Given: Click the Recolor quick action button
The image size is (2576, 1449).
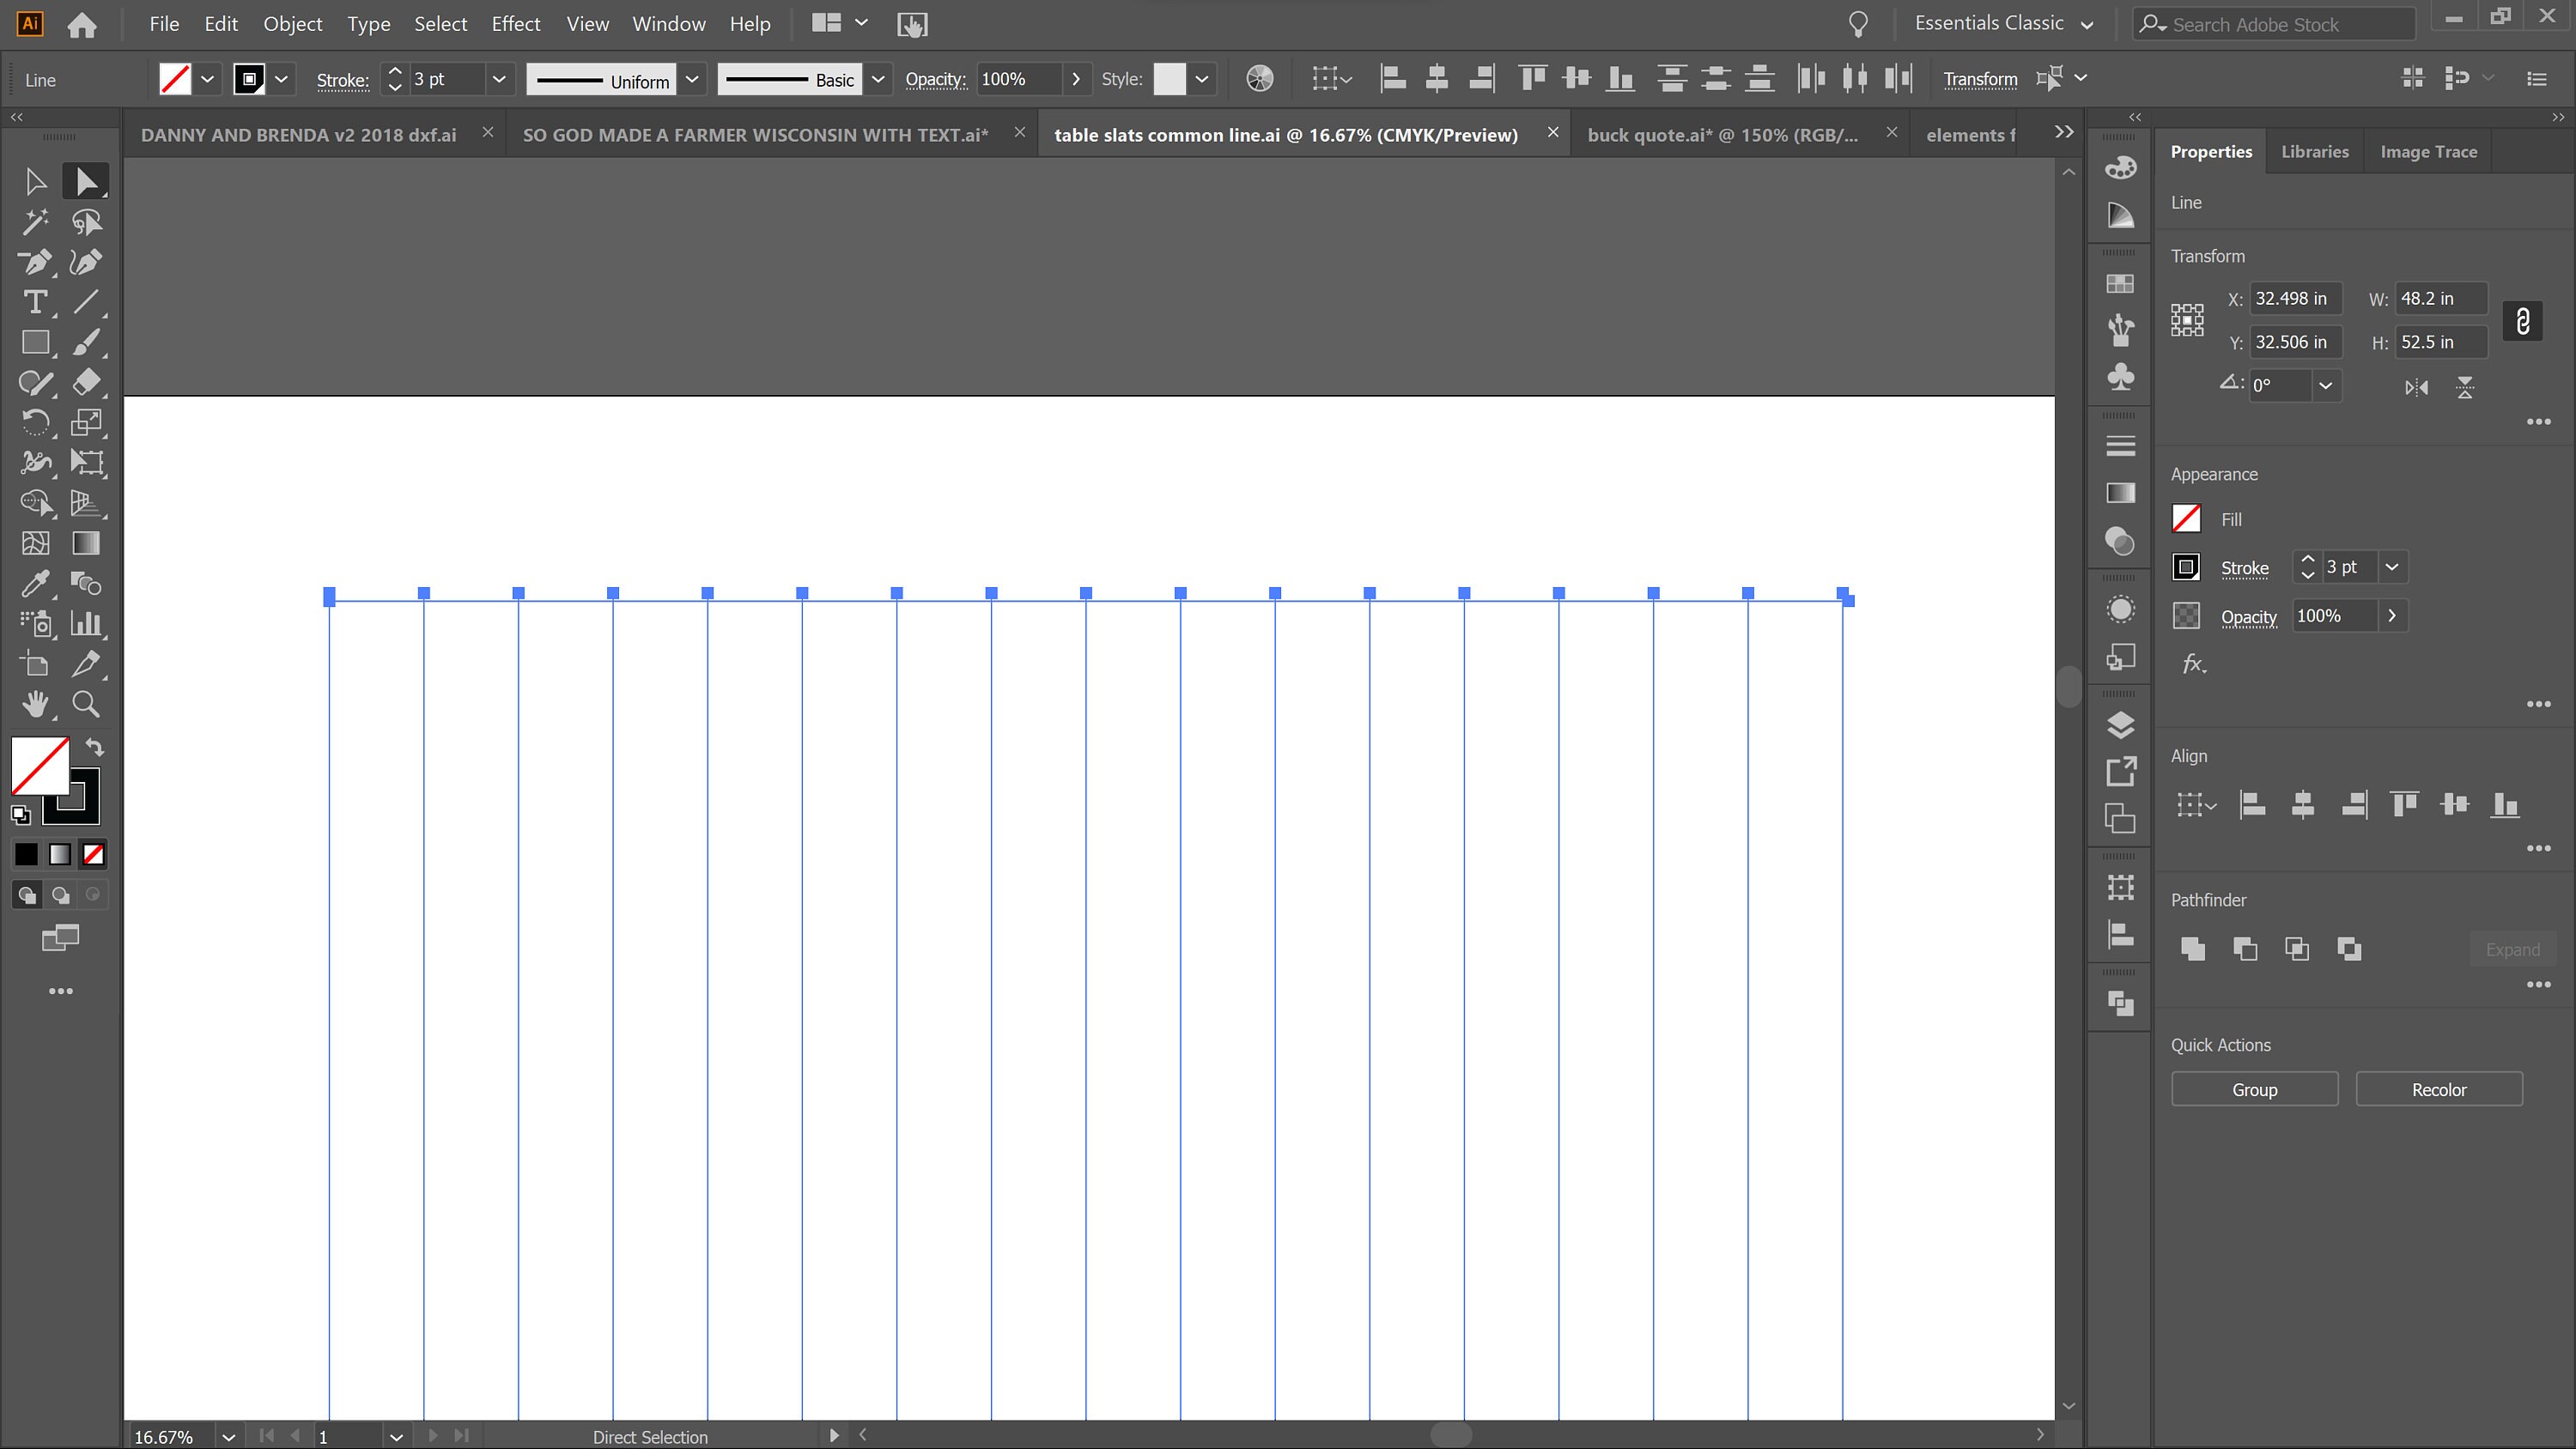Looking at the screenshot, I should coord(2439,1089).
